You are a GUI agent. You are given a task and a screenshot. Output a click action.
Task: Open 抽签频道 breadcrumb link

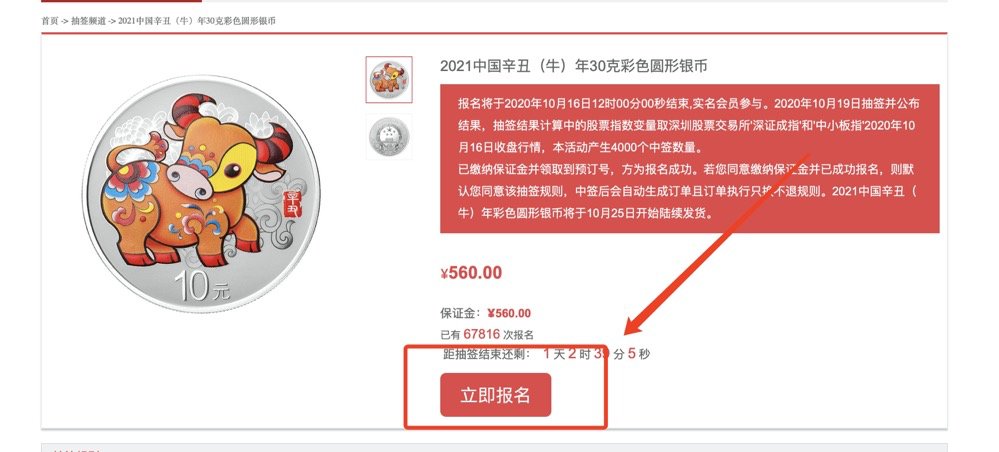click(89, 21)
